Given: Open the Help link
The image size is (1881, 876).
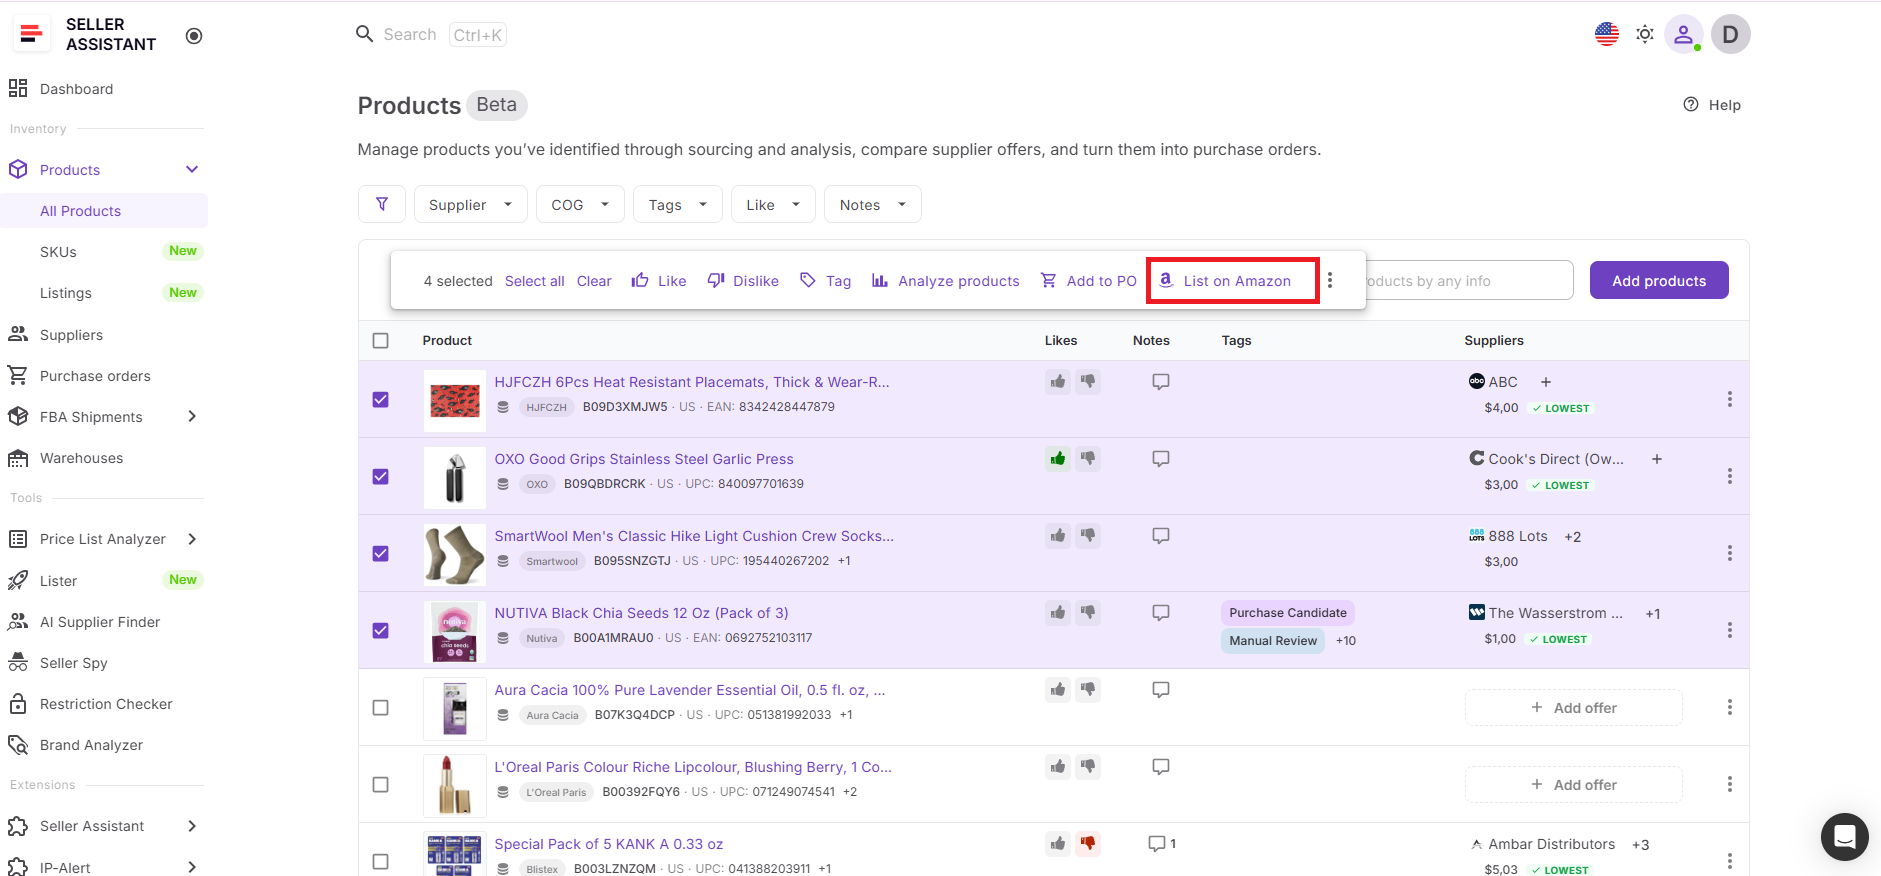Looking at the screenshot, I should click(1712, 105).
